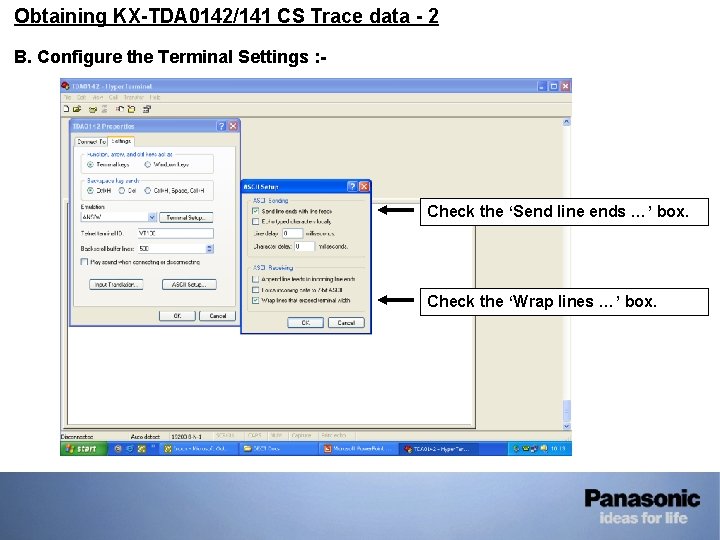This screenshot has width=720, height=540.
Task: Open the File menu
Action: tap(67, 97)
